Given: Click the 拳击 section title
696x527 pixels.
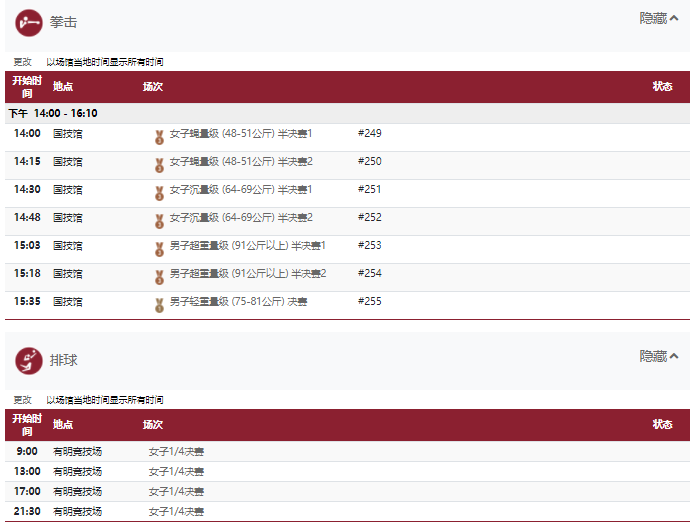Looking at the screenshot, I should pyautogui.click(x=63, y=22).
